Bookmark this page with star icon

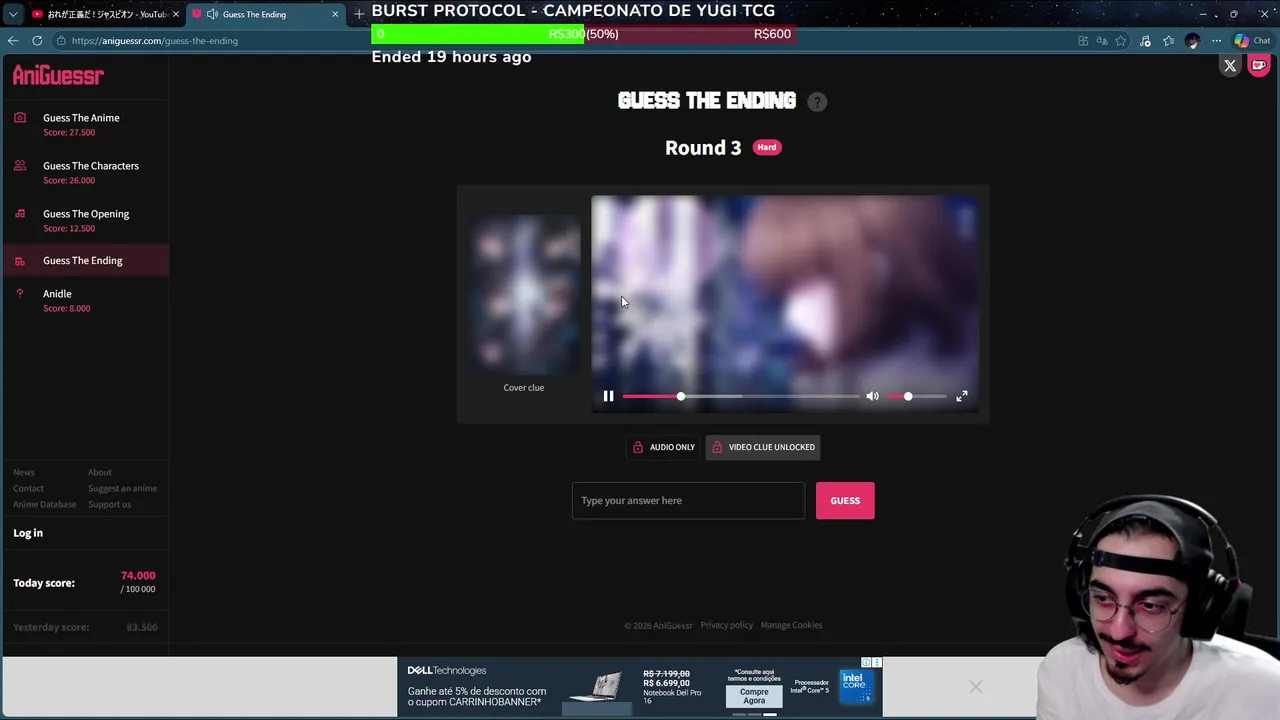[x=1121, y=41]
